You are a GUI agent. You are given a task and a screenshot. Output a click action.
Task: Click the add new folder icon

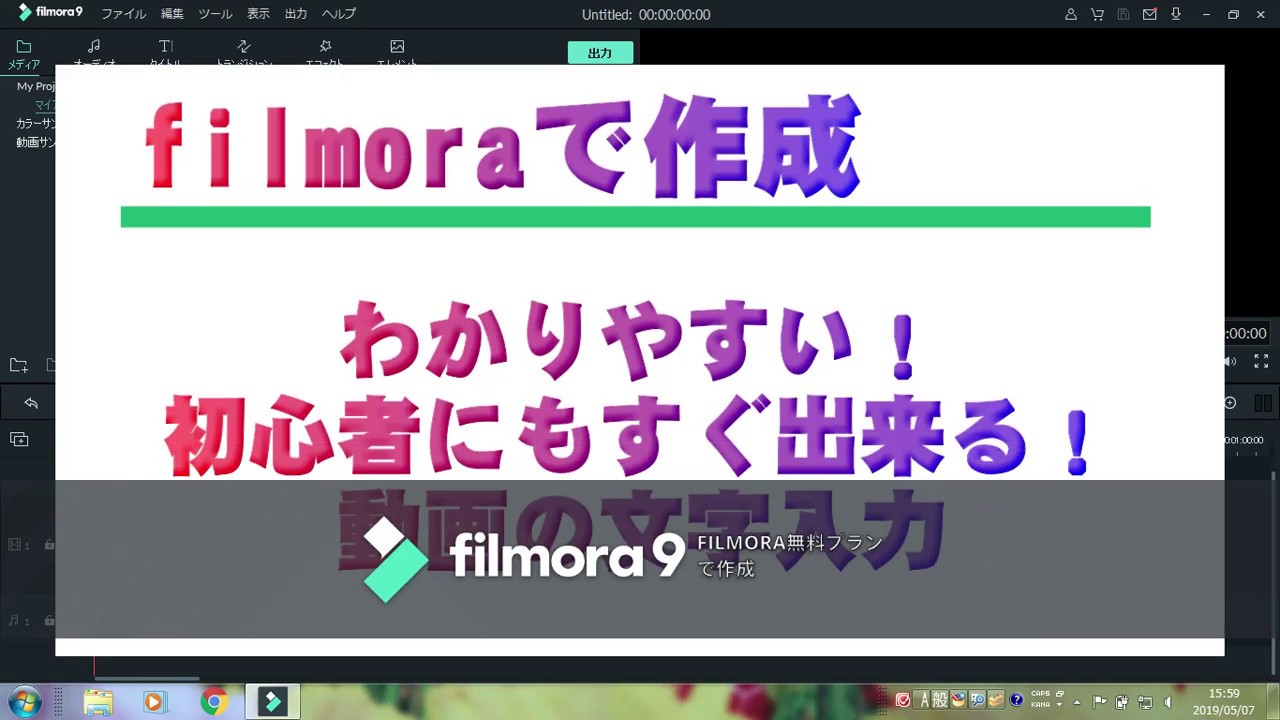click(x=18, y=365)
